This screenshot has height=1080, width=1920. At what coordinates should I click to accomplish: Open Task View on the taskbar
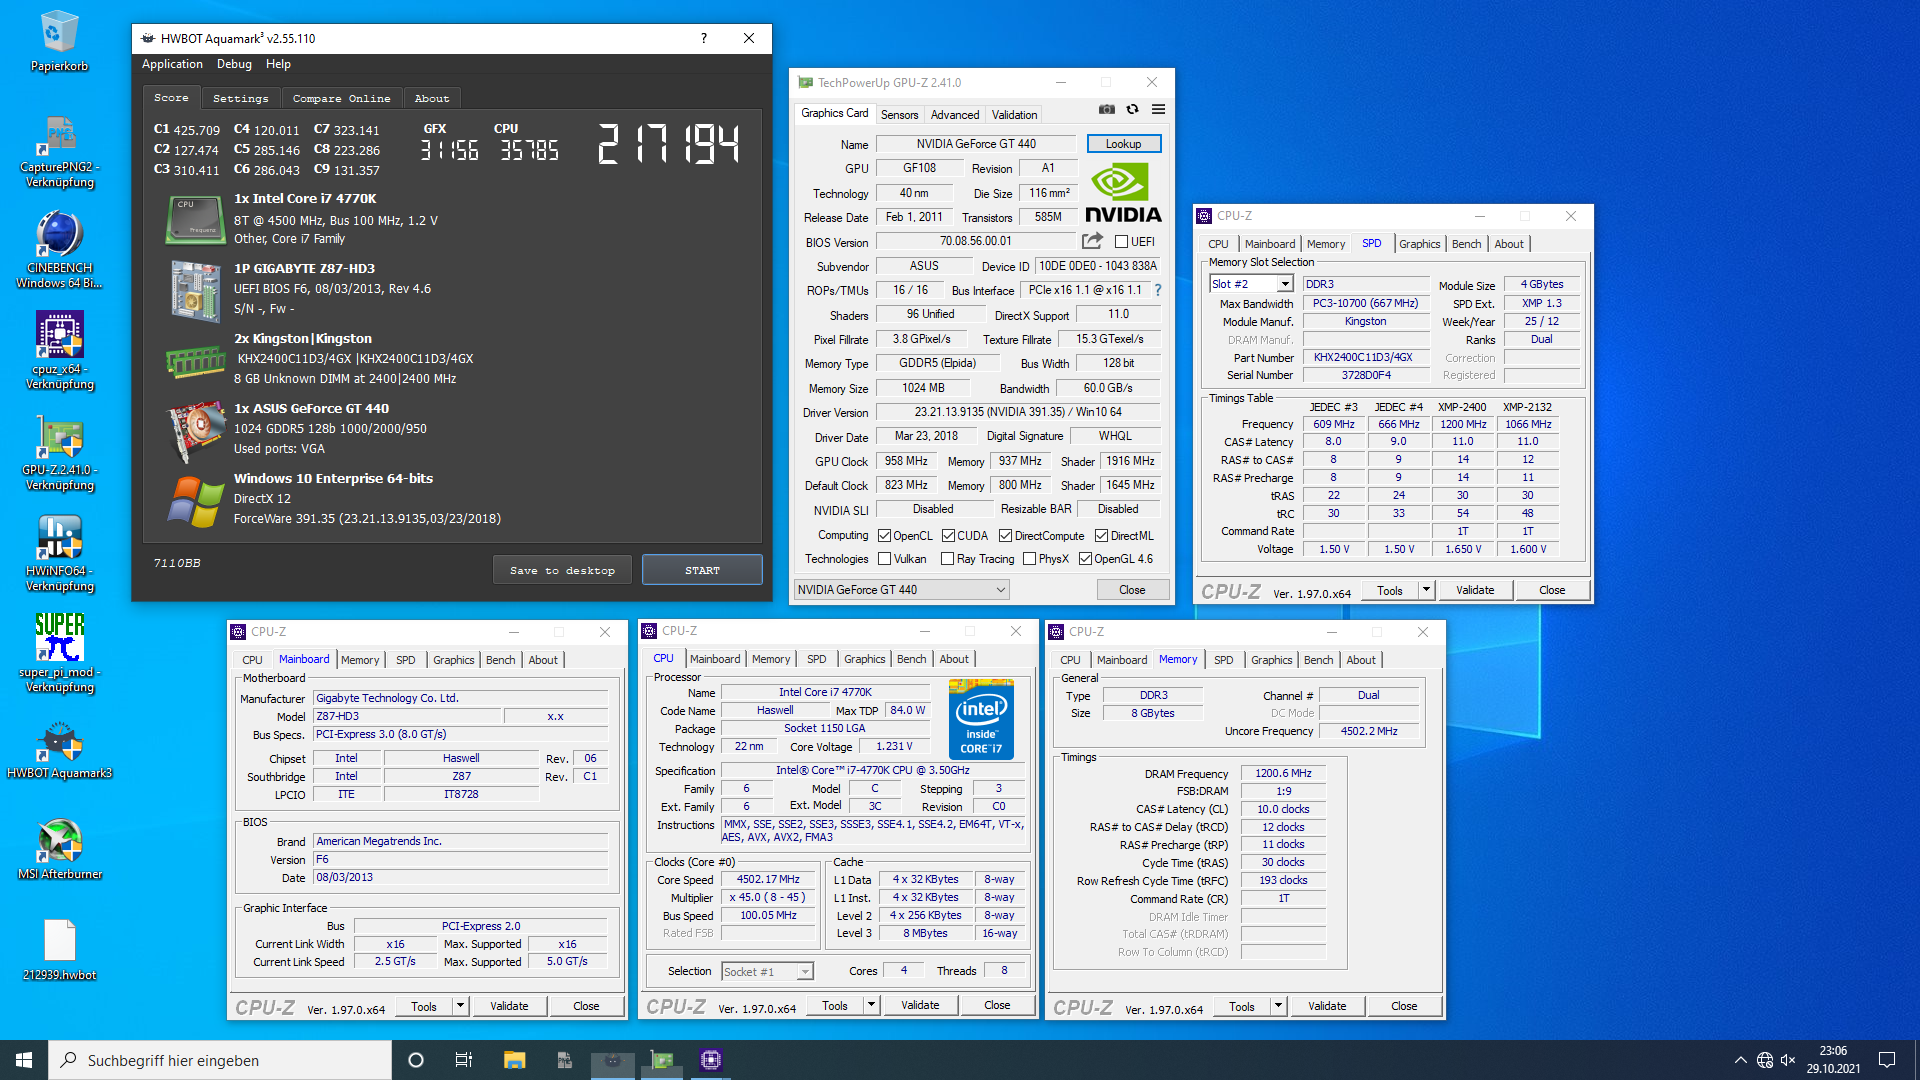463,1060
